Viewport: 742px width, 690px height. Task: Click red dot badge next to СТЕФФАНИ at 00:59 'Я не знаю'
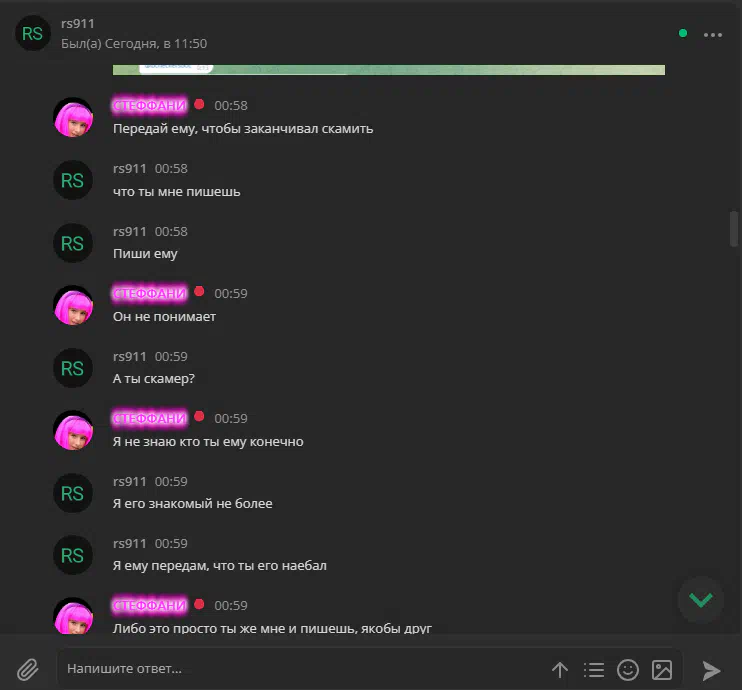pyautogui.click(x=199, y=416)
